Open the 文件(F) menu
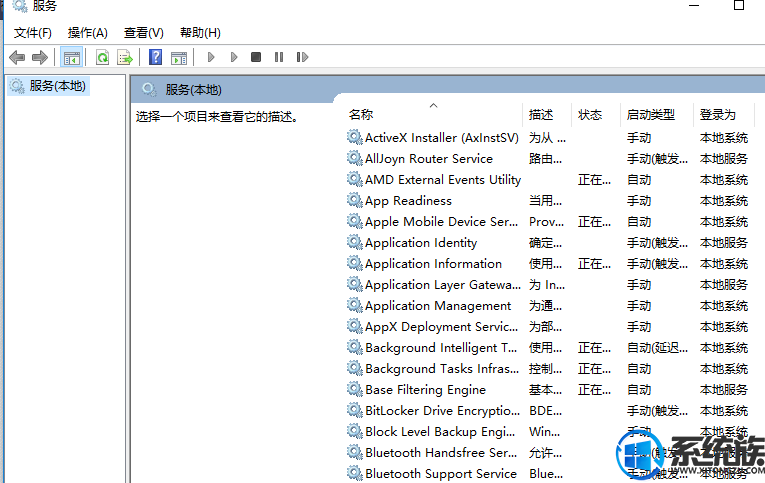This screenshot has height=483, width=765. pyautogui.click(x=33, y=33)
